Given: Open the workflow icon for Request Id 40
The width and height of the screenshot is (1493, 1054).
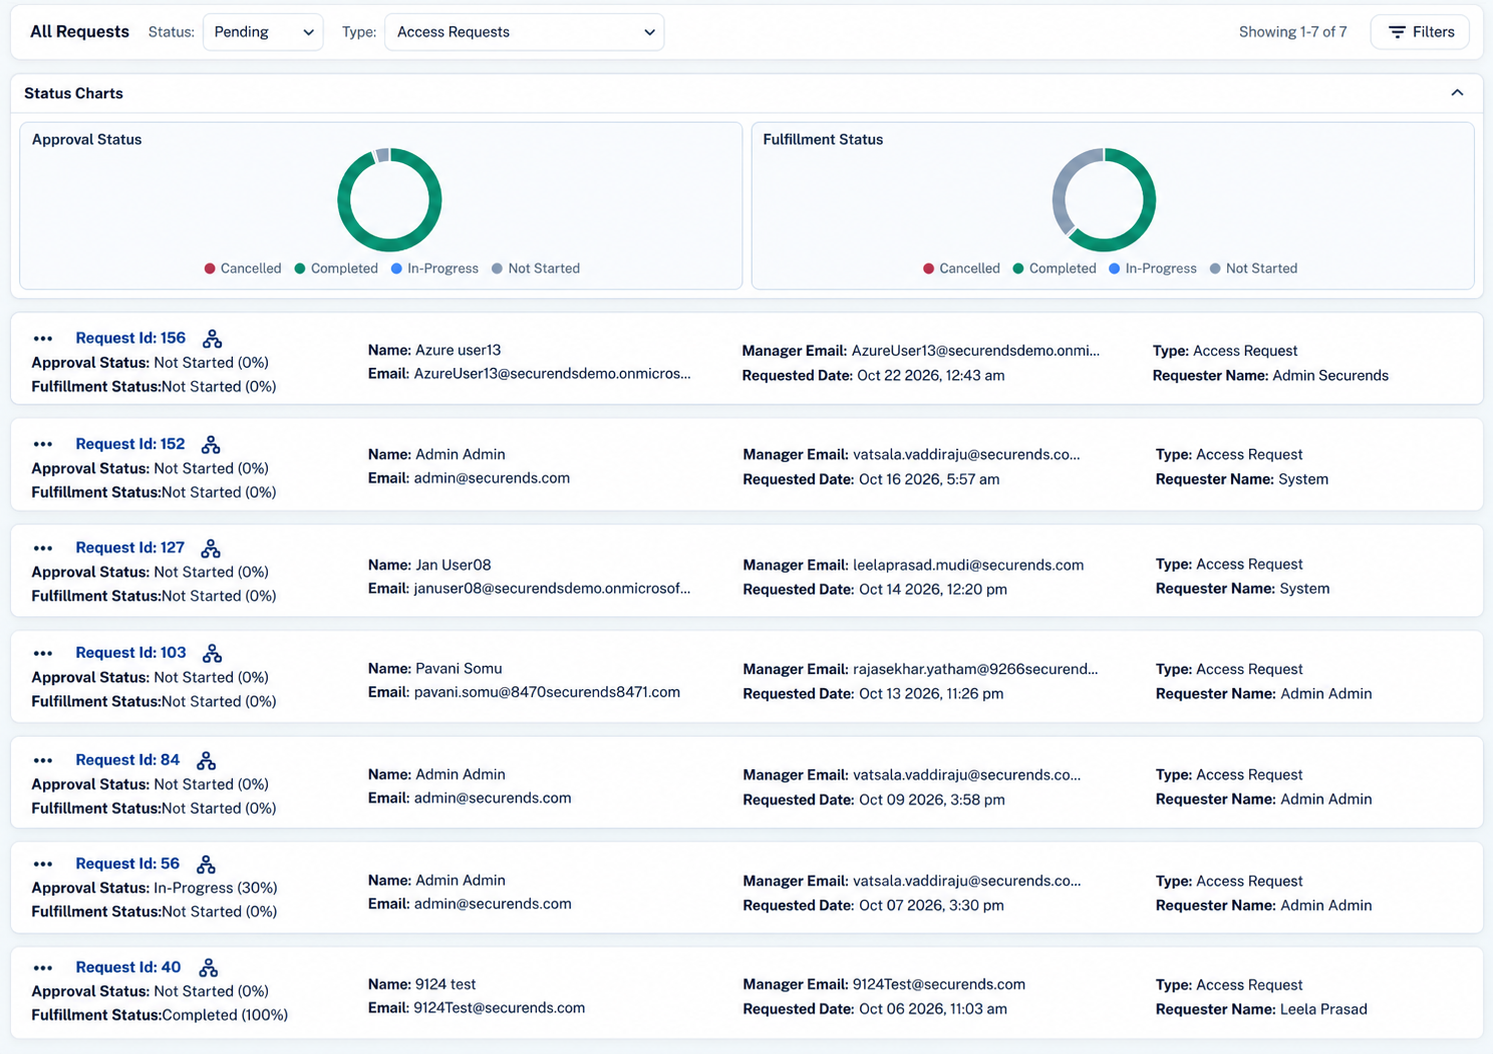Looking at the screenshot, I should [208, 968].
